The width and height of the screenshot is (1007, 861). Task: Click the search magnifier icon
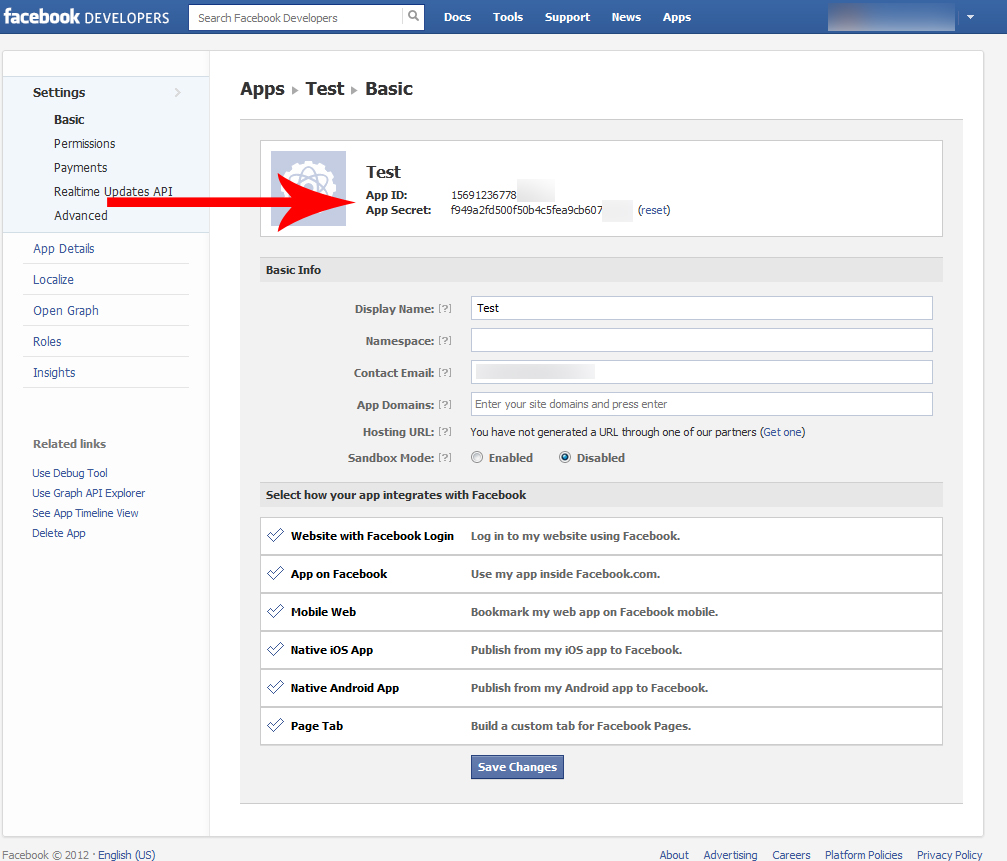413,17
